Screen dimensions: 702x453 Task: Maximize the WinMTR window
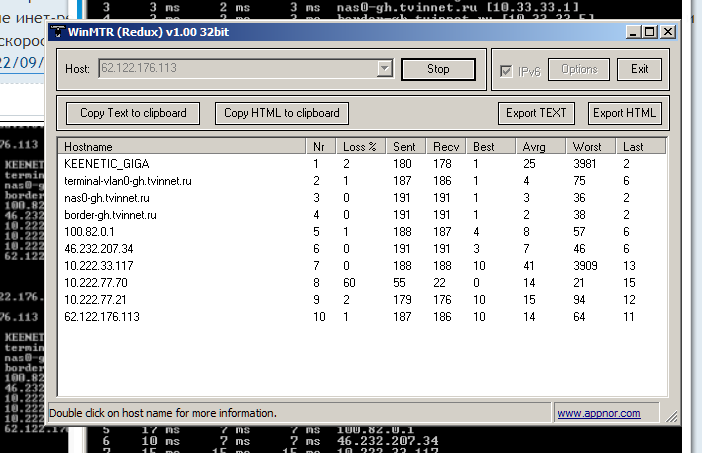(650, 32)
